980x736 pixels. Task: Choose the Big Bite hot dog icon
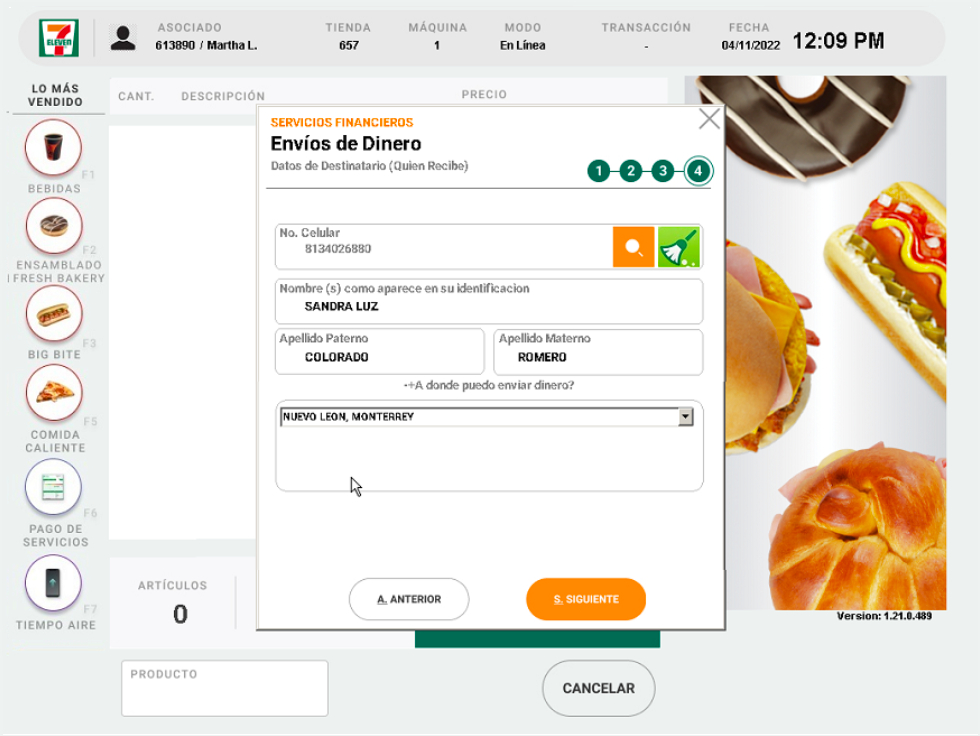pos(54,314)
